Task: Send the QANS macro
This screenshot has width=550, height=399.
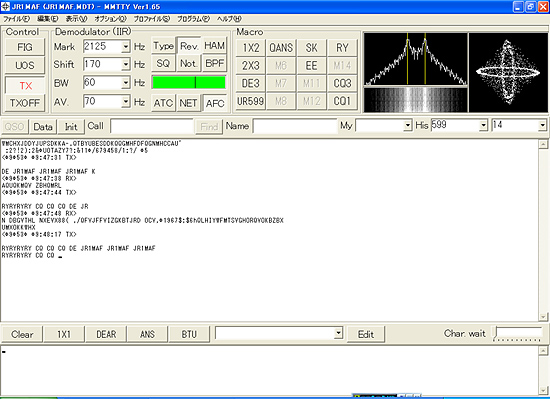Action: point(281,48)
